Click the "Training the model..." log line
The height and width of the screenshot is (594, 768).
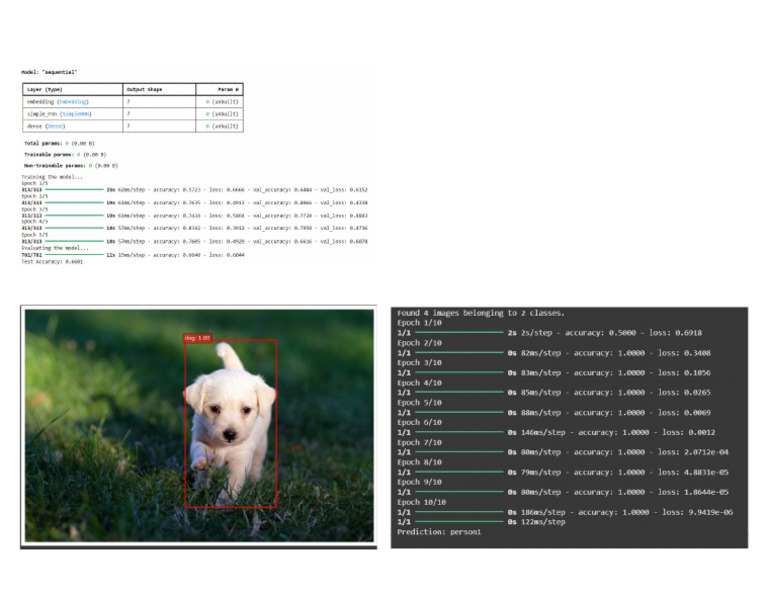(x=48, y=176)
